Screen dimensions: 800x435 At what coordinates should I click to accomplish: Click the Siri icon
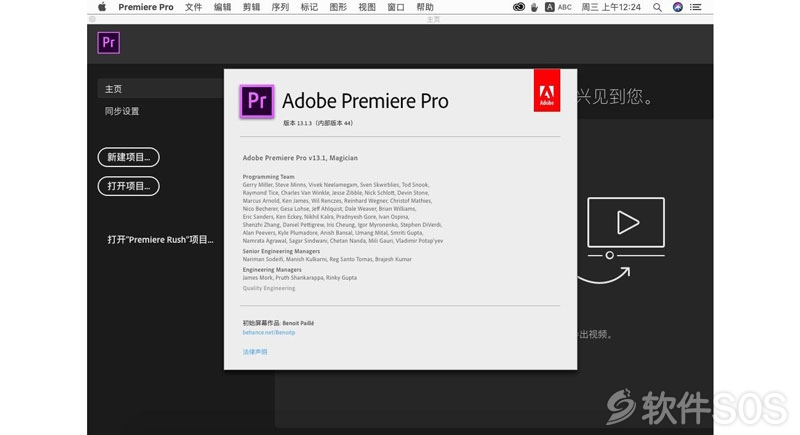coord(678,7)
